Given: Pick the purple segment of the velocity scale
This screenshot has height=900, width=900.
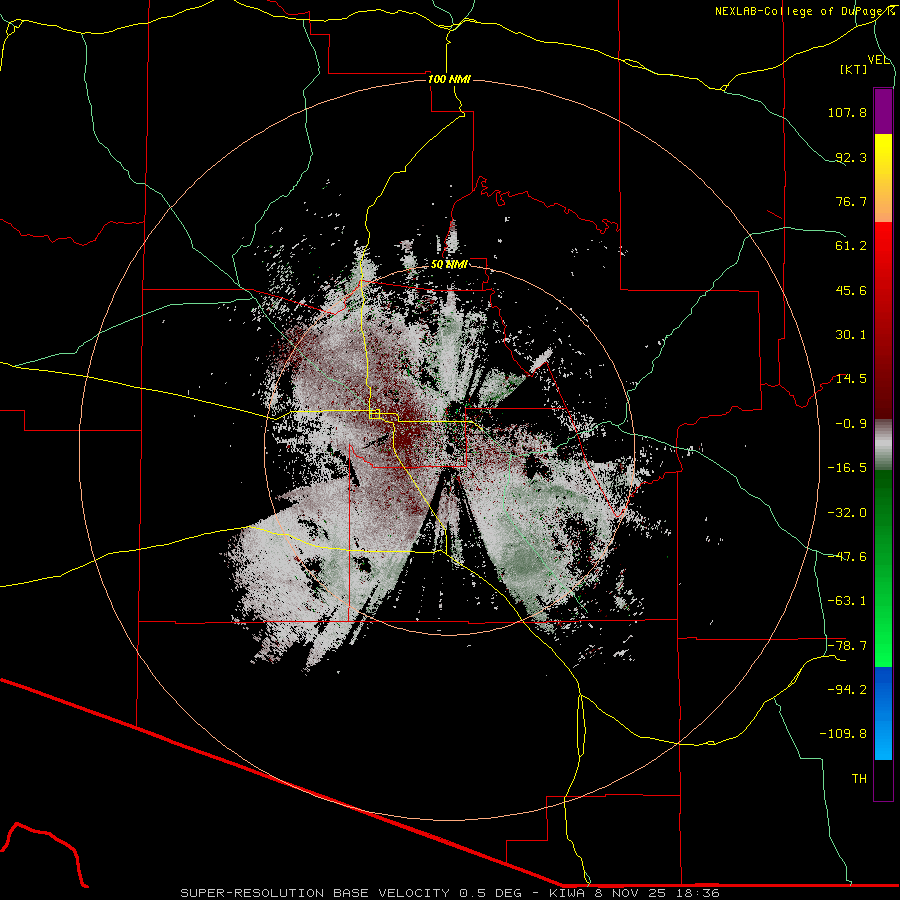Looking at the screenshot, I should click(x=883, y=111).
